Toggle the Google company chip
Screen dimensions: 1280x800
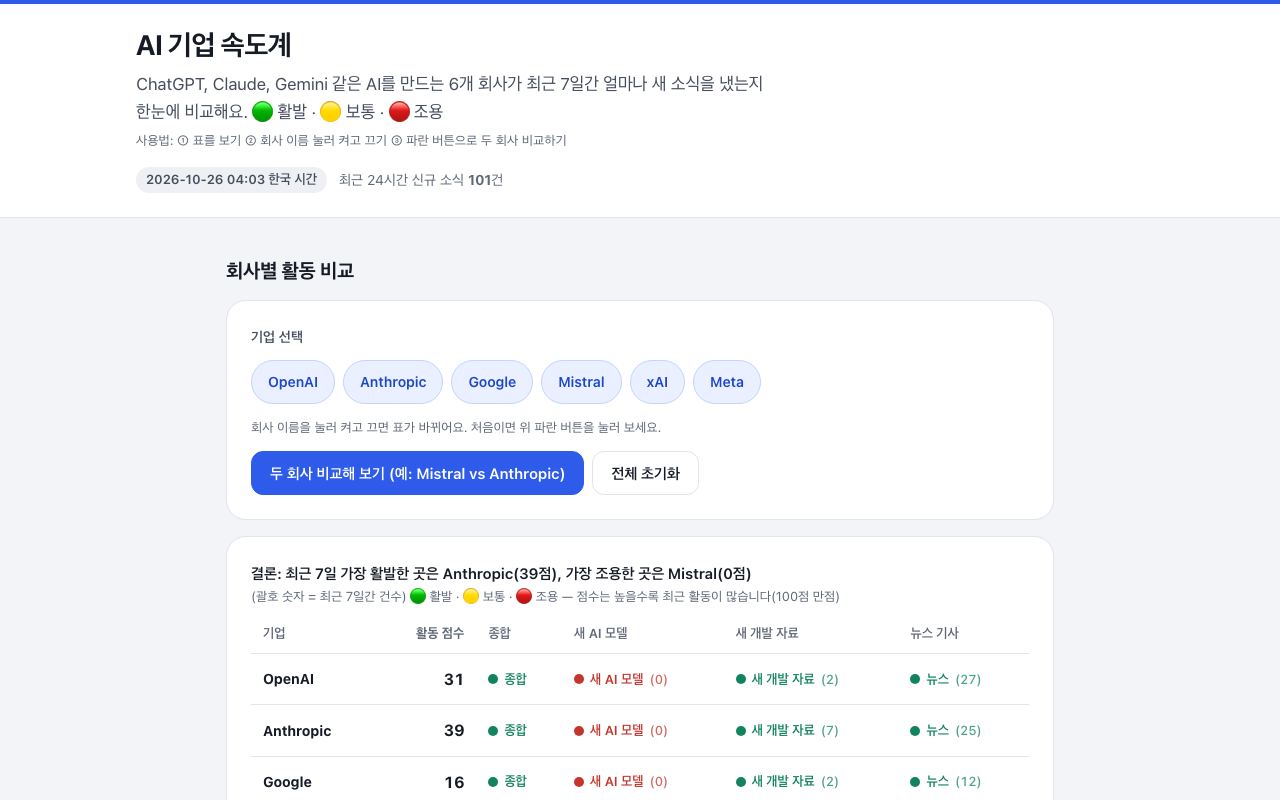click(492, 382)
